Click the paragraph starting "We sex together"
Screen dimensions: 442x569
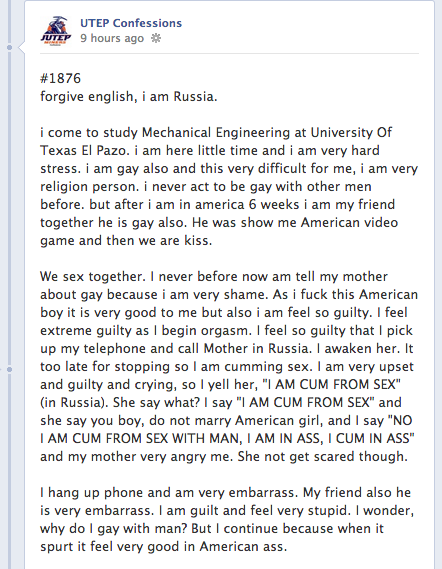(229, 367)
